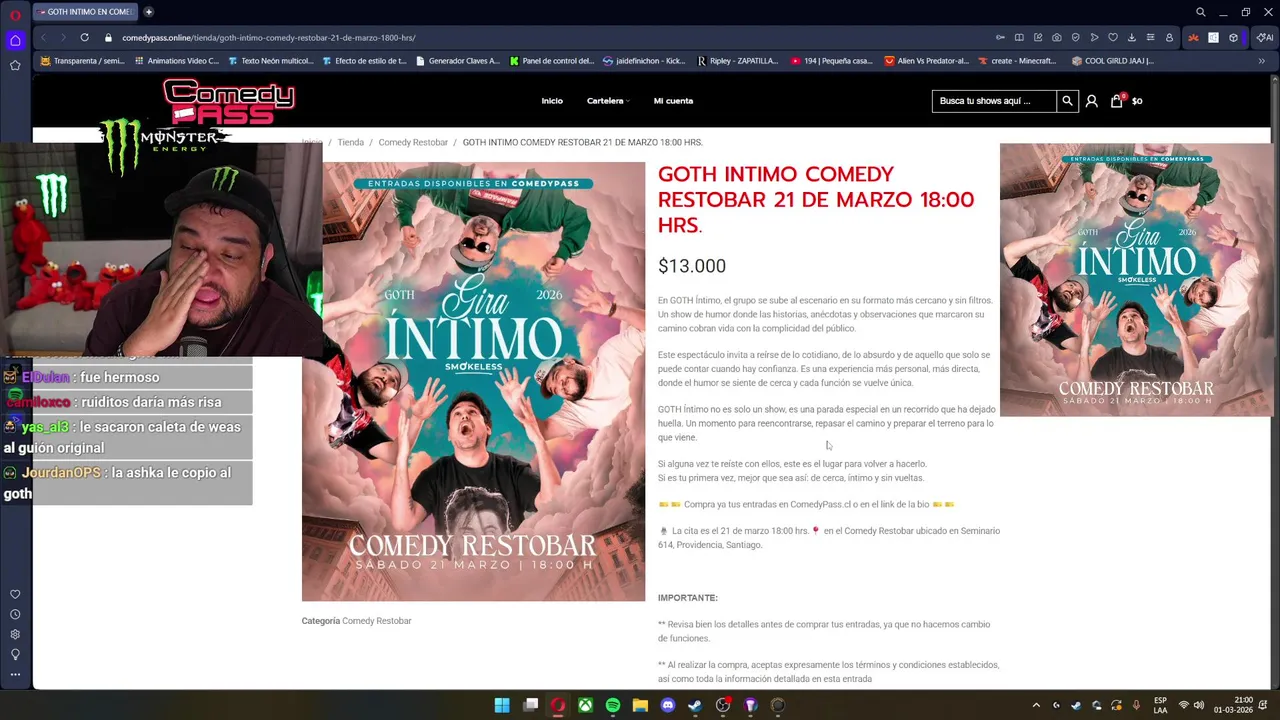Screen dimensions: 1280x720
Task: Click the address bar URL
Action: tap(269, 38)
